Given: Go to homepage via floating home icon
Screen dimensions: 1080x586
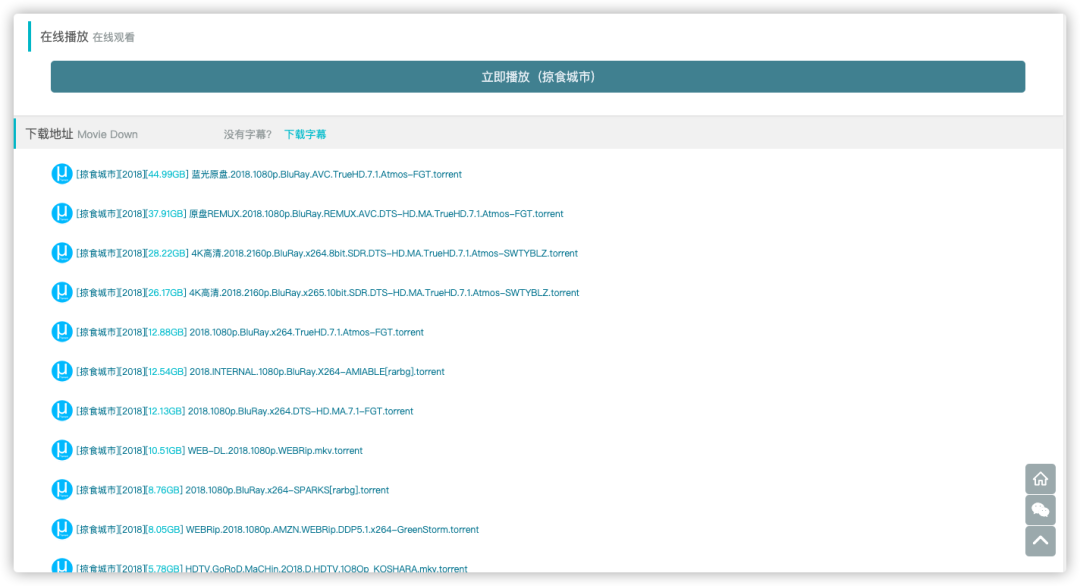Looking at the screenshot, I should [1040, 479].
